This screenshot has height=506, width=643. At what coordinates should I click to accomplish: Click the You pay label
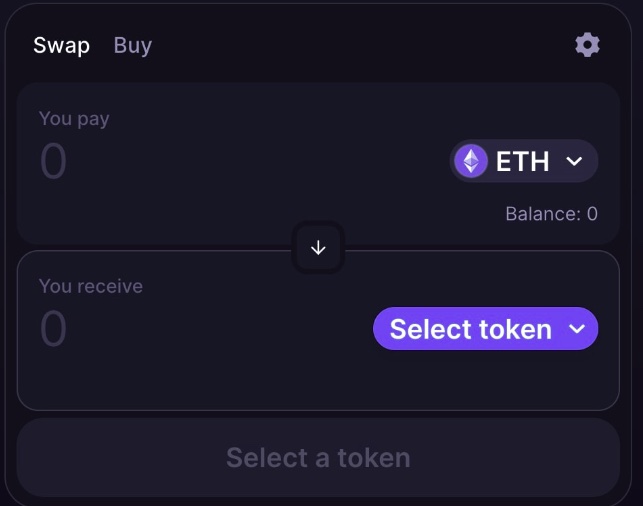(x=74, y=119)
